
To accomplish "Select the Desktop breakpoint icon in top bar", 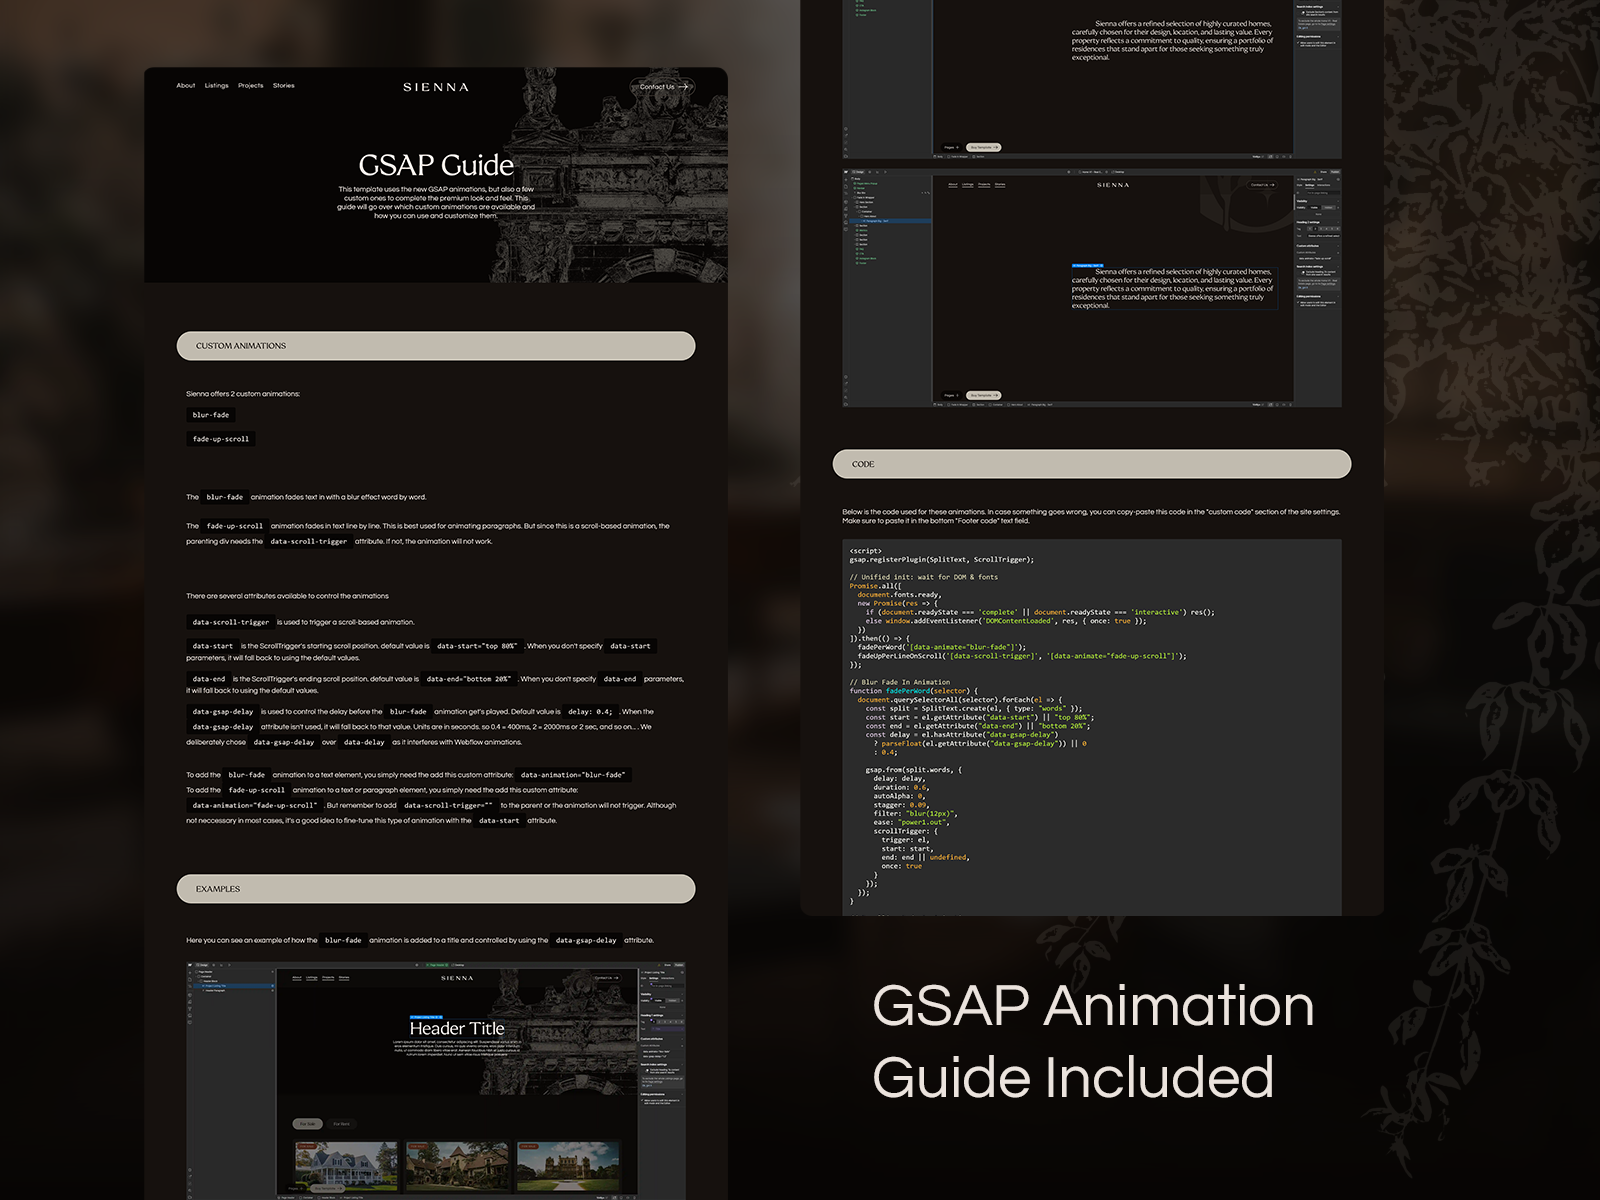I will pyautogui.click(x=1117, y=172).
